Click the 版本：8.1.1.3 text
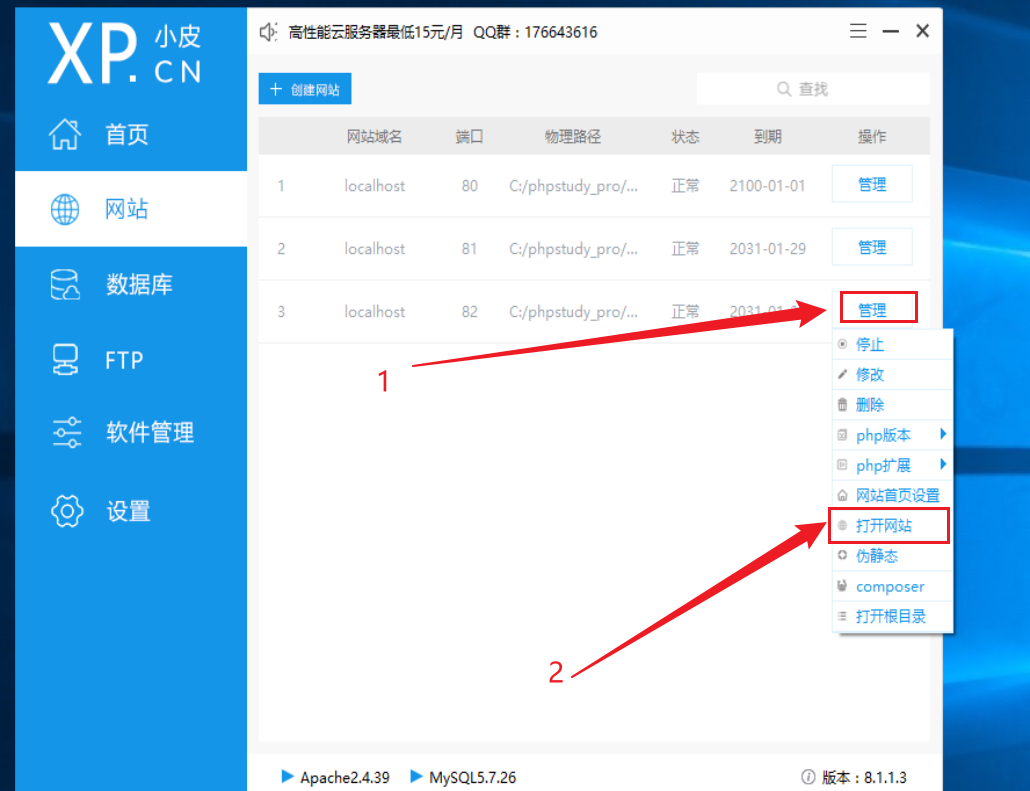Viewport: 1030px width, 791px height. 864,777
